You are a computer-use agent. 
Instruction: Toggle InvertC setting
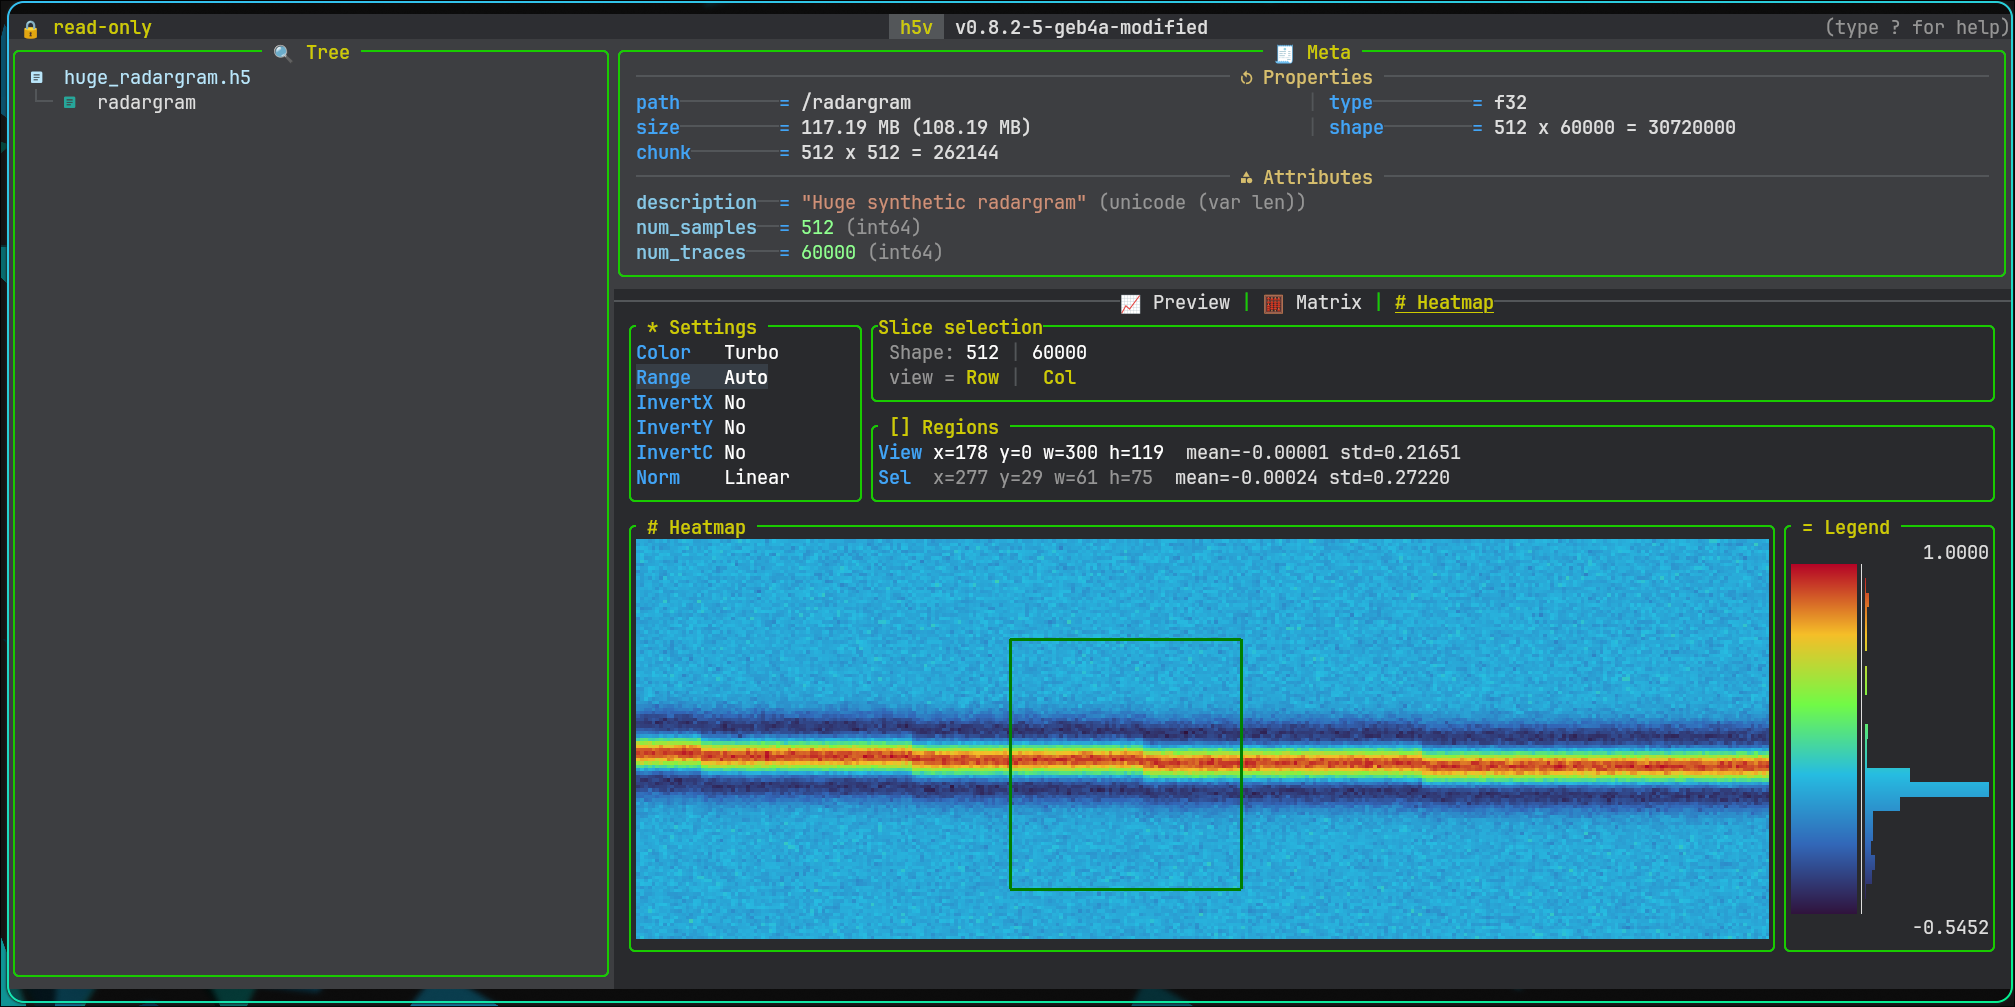pyautogui.click(x=691, y=452)
